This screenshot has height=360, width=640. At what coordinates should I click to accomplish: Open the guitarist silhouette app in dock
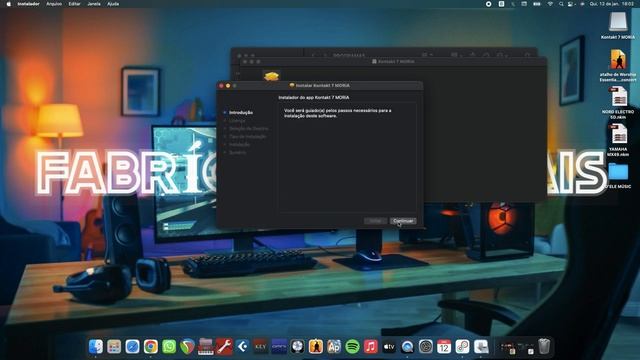click(x=316, y=347)
